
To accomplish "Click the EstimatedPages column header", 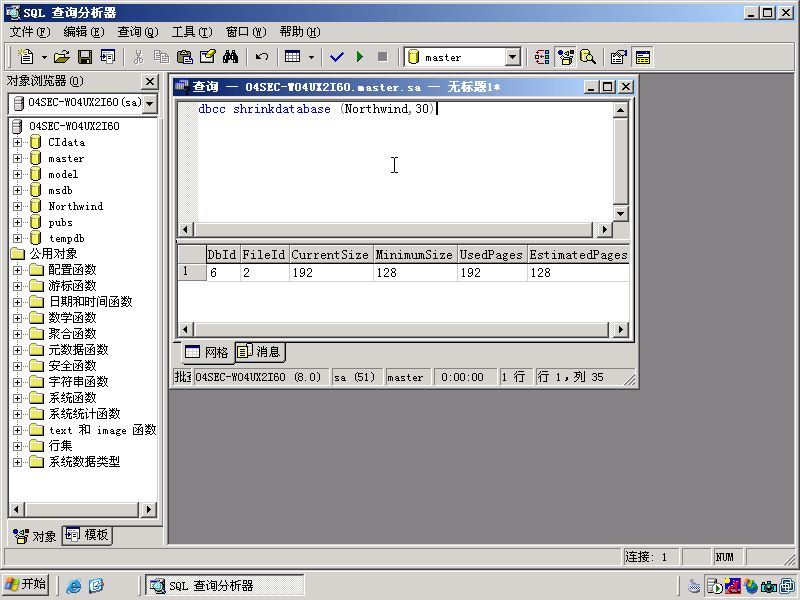I will point(578,254).
